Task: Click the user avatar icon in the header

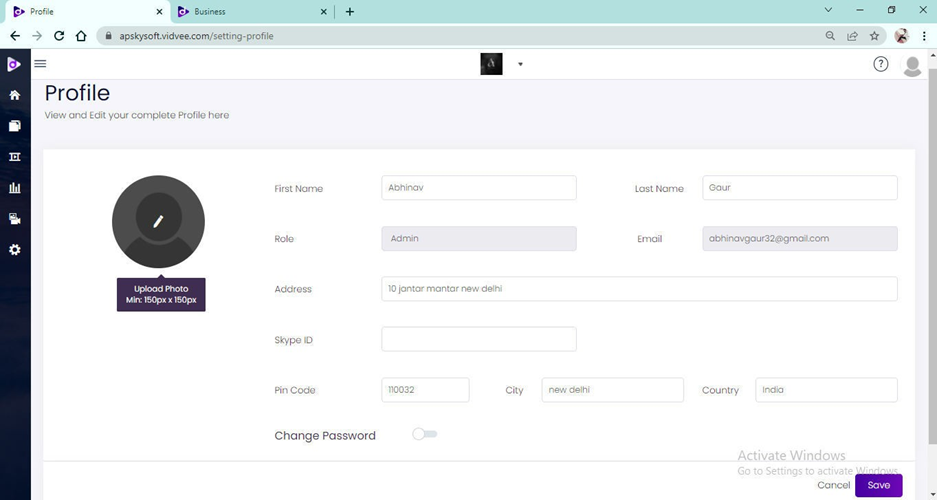Action: point(912,66)
